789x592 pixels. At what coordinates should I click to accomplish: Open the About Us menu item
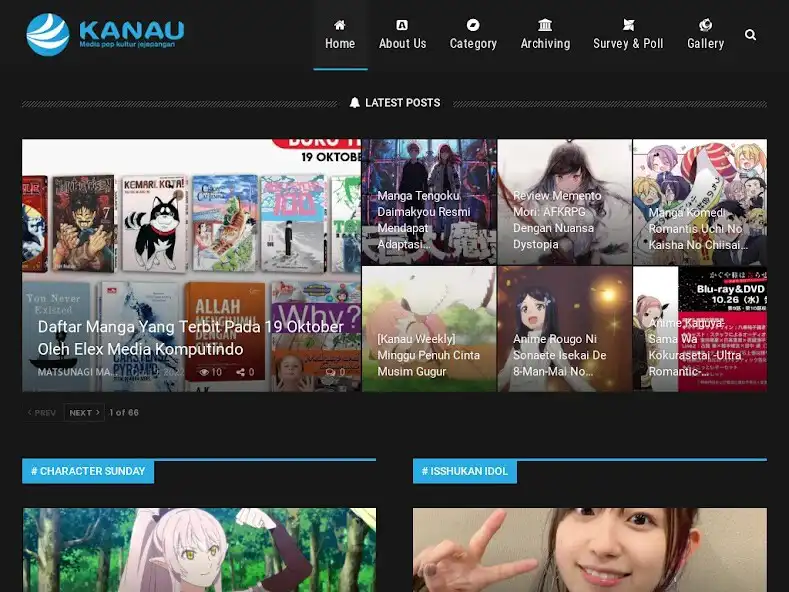403,35
